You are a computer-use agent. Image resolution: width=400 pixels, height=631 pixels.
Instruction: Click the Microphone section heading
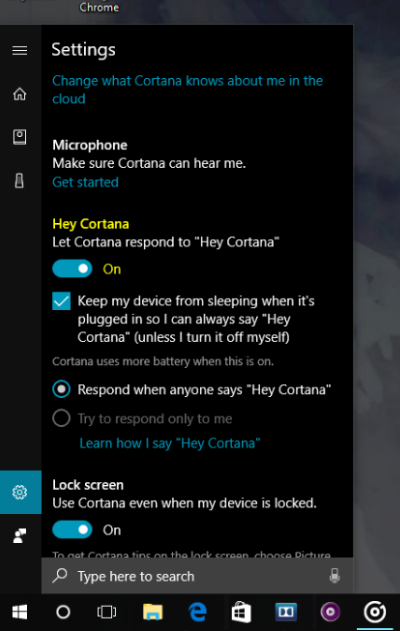coord(90,145)
